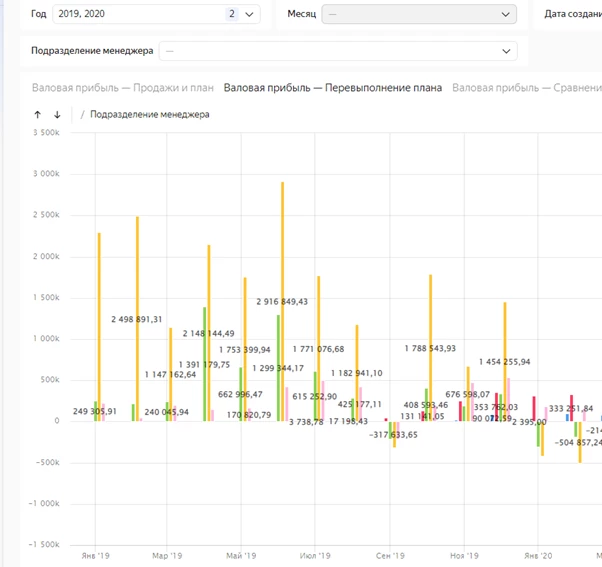
Task: Click x-axis label Мар '19
Action: (167, 556)
